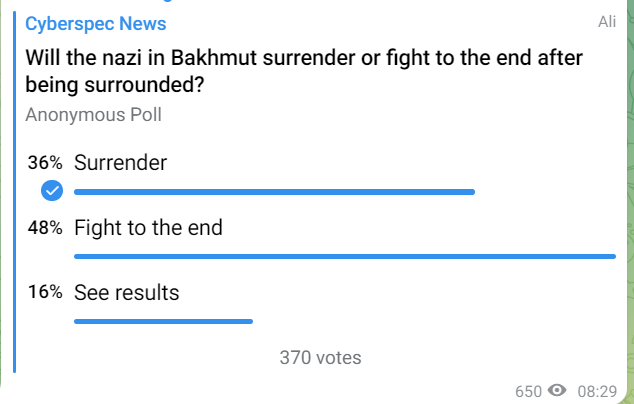The image size is (634, 404).
Task: Click the eye views icon
Action: (557, 390)
